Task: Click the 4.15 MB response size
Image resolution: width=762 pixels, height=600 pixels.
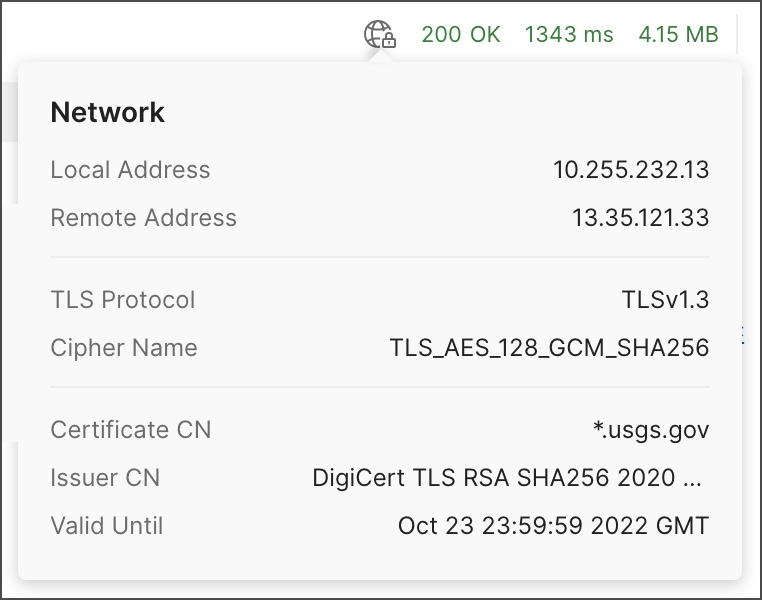Action: (x=678, y=34)
